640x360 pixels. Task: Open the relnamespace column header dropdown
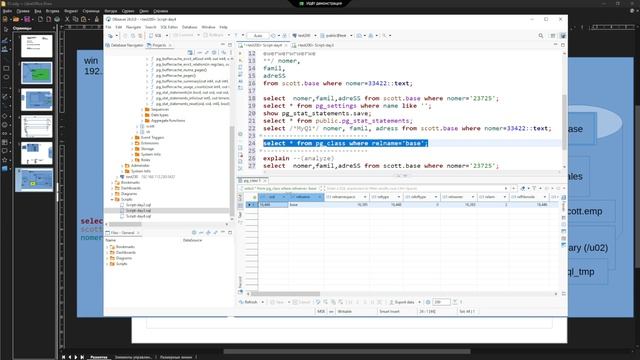coord(365,197)
